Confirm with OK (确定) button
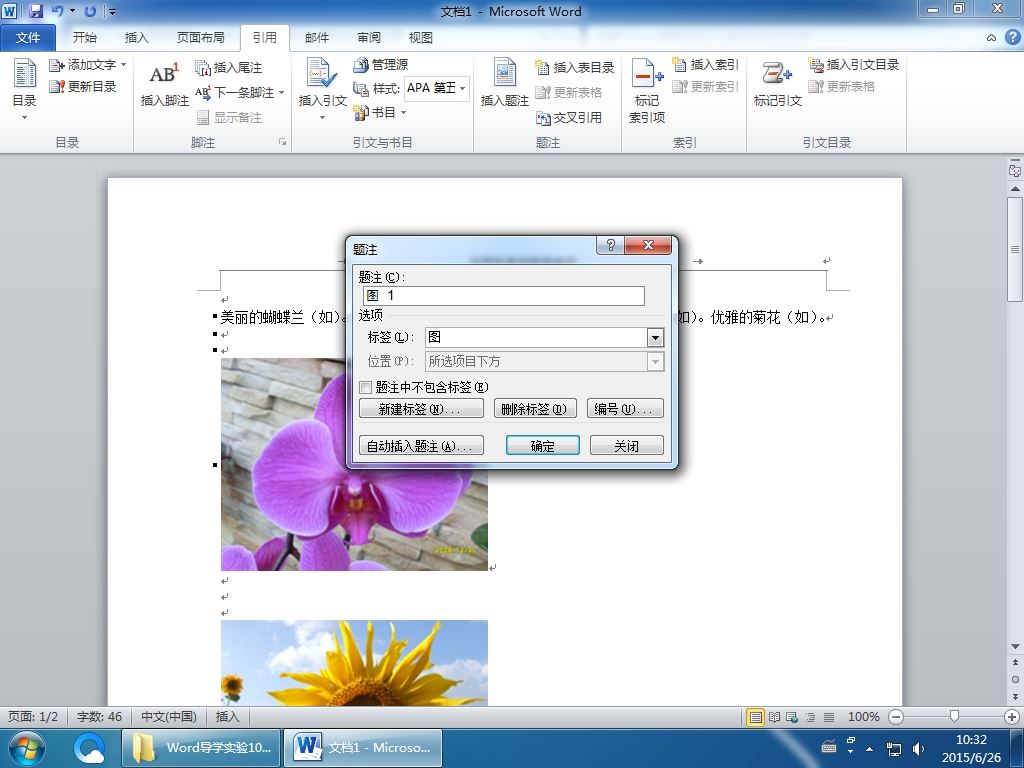 tap(543, 445)
